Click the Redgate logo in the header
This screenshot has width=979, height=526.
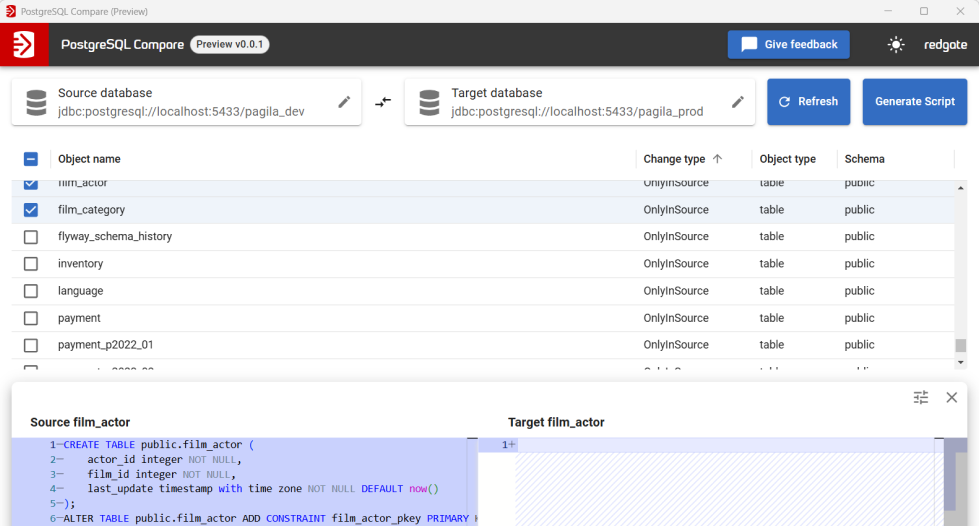[24, 44]
